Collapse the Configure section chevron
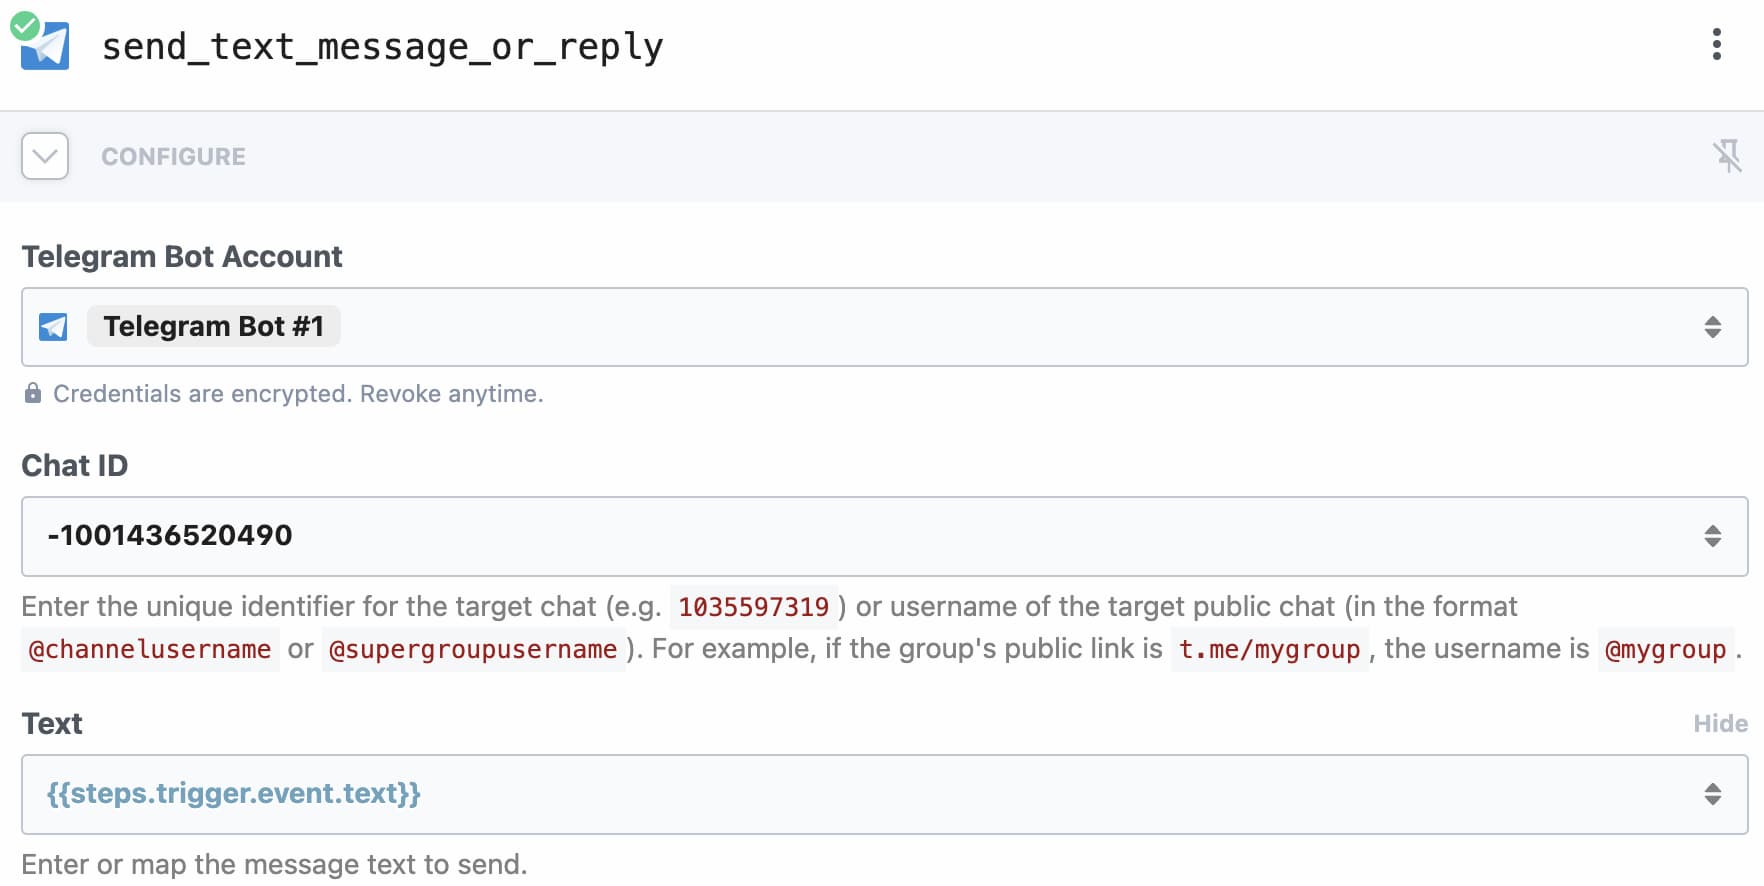The height and width of the screenshot is (886, 1764). 45,156
